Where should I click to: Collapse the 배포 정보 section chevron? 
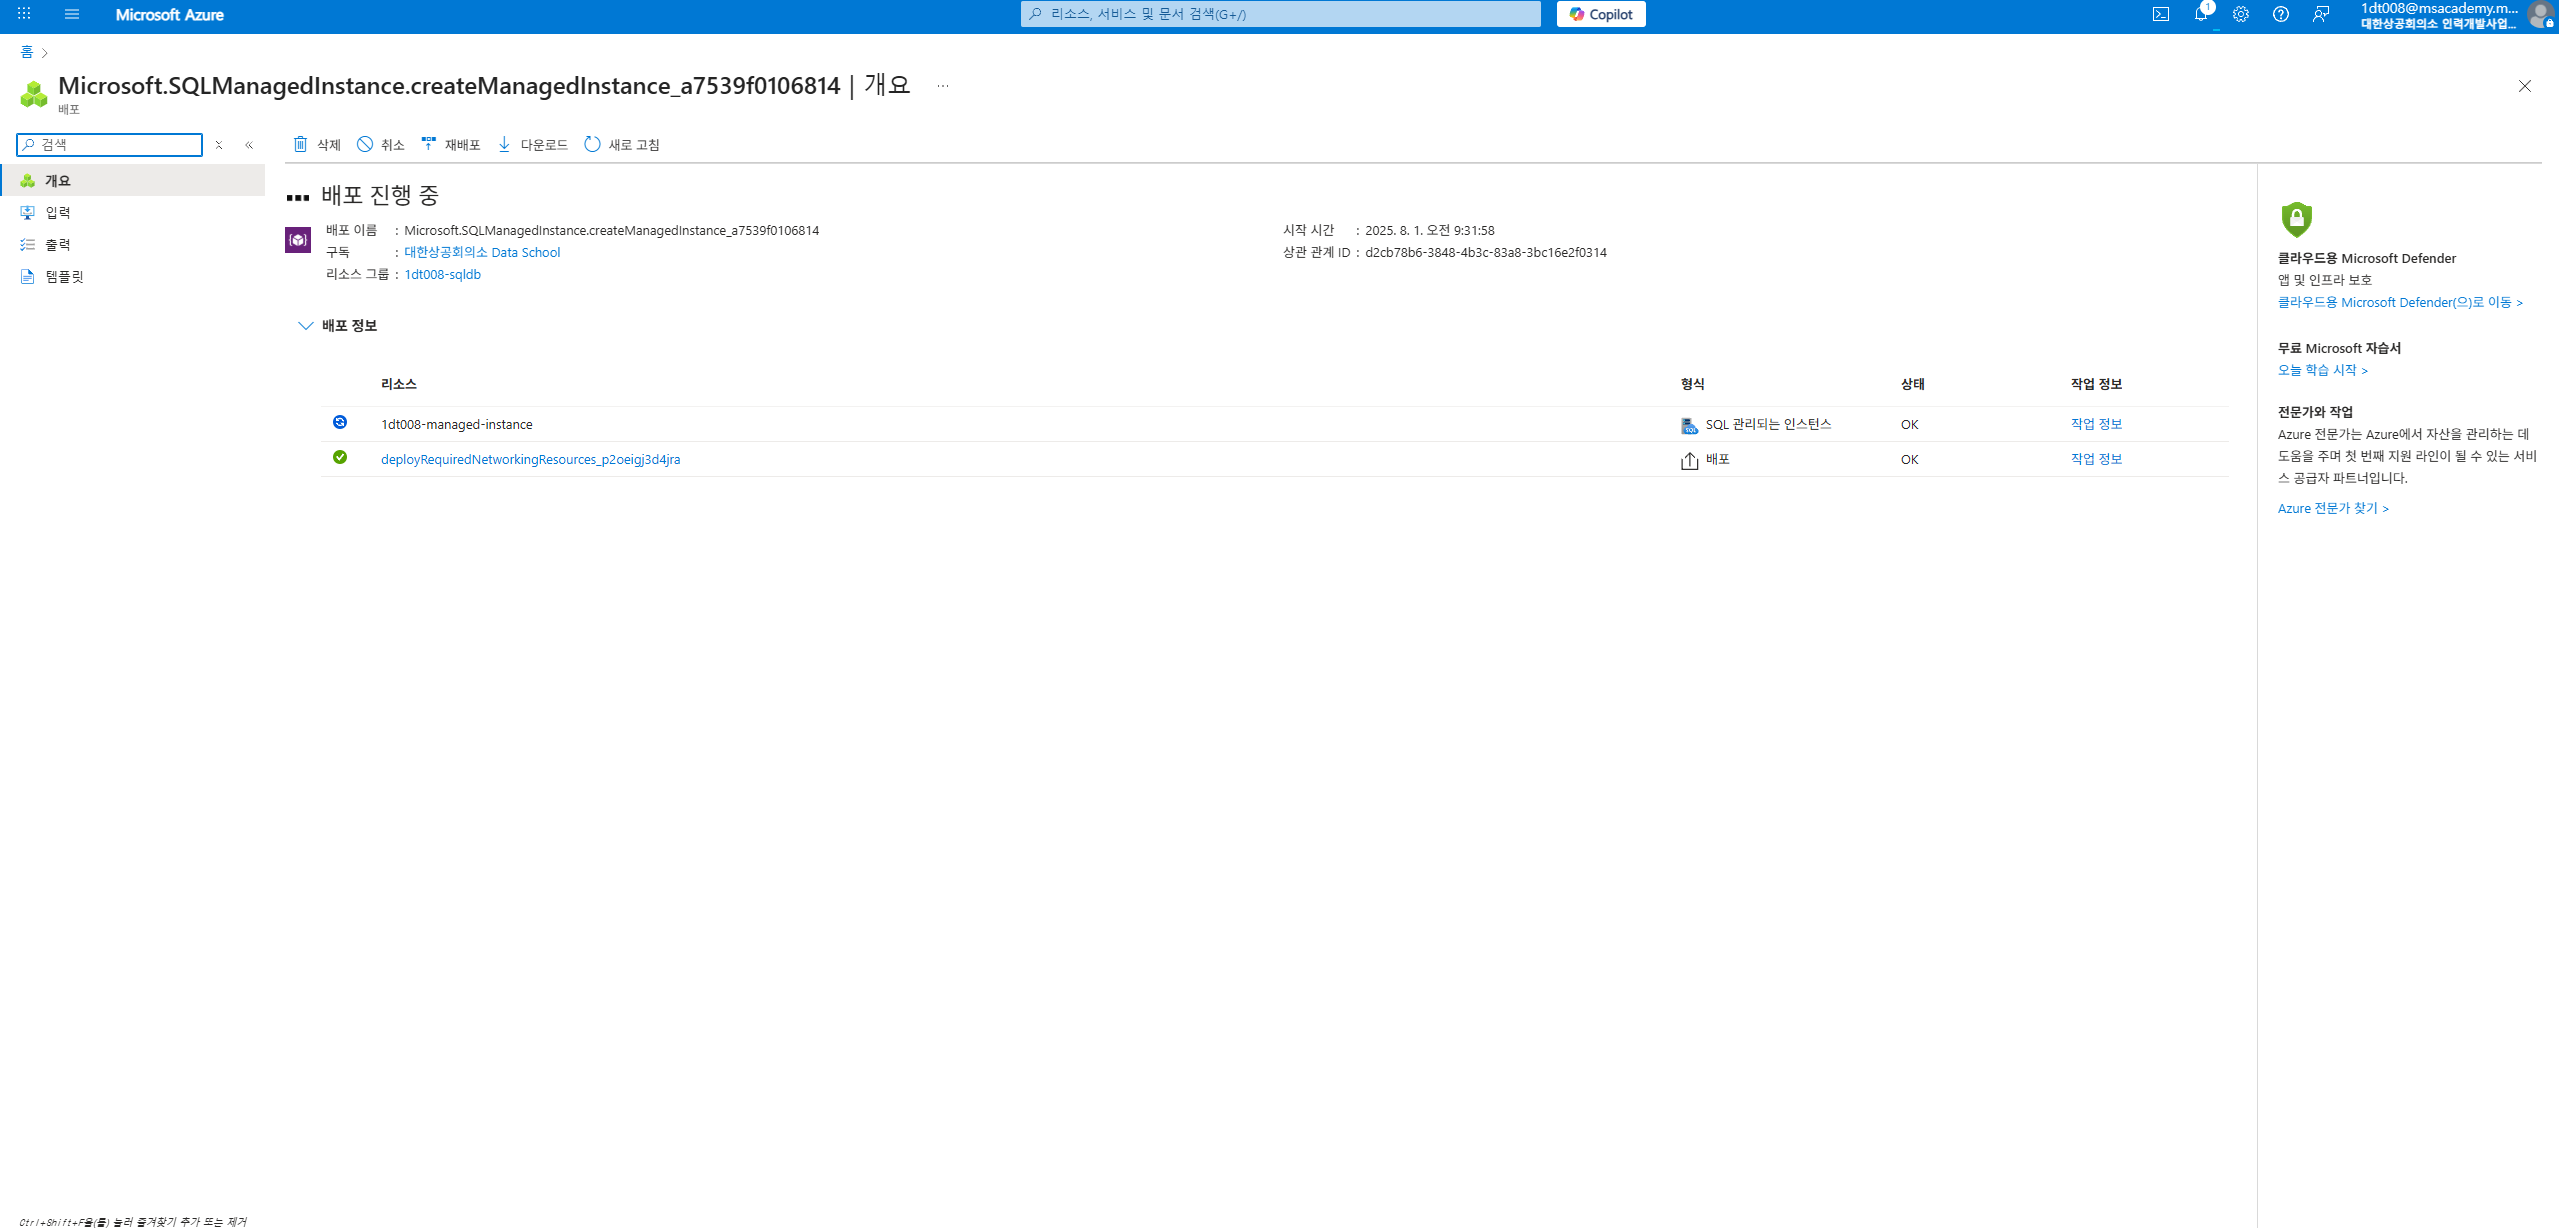click(306, 326)
